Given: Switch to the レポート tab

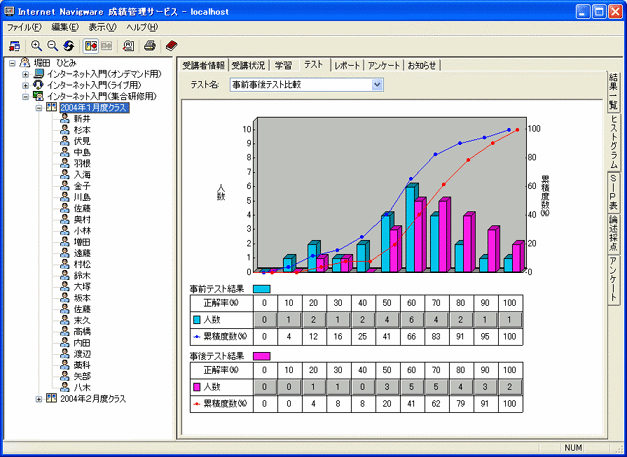Looking at the screenshot, I should point(347,65).
